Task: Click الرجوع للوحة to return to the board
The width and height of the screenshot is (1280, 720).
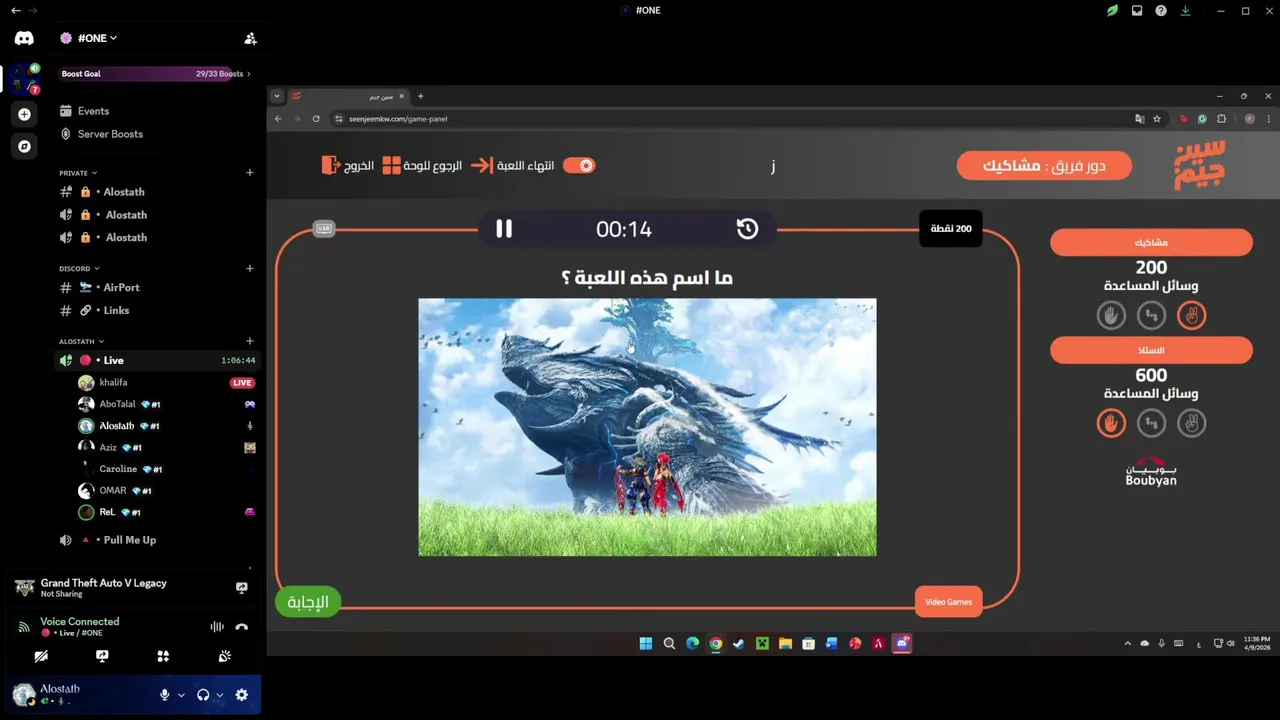Action: tap(422, 165)
